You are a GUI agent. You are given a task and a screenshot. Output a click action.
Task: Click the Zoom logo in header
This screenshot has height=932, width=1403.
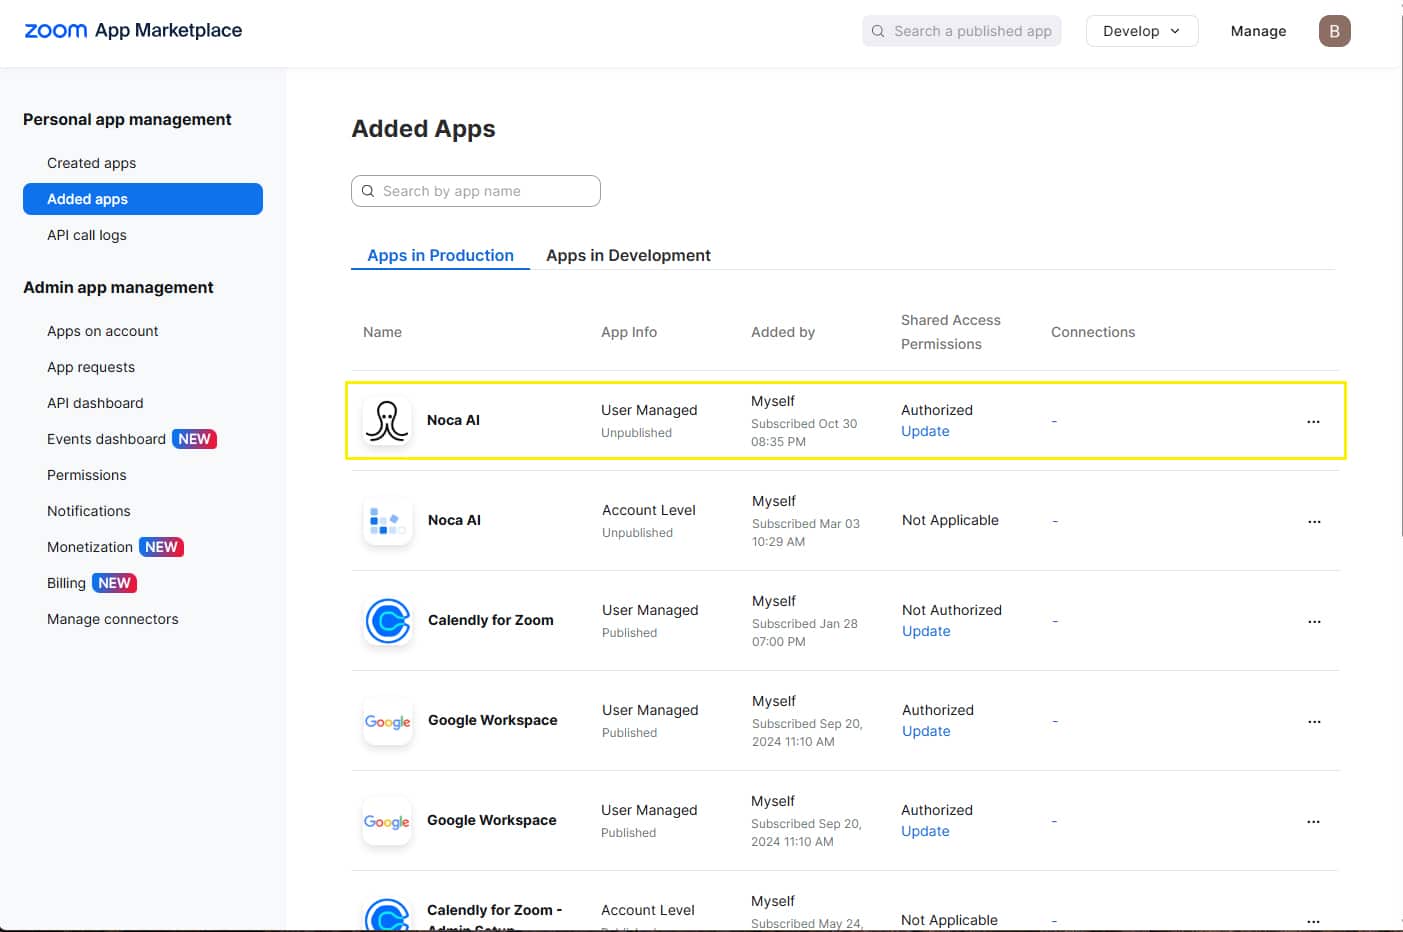56,31
